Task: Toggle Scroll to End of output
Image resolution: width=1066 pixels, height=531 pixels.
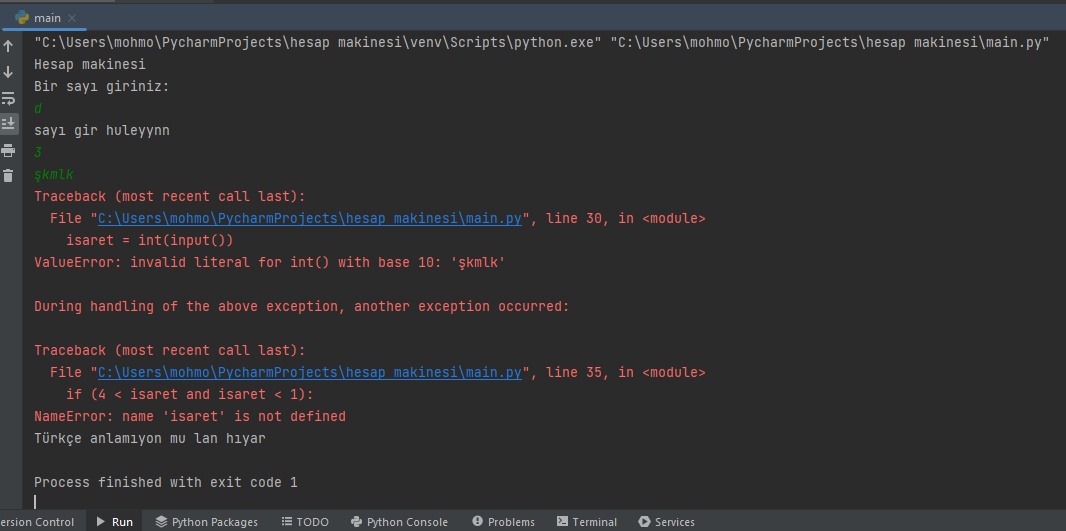Action: 8,124
